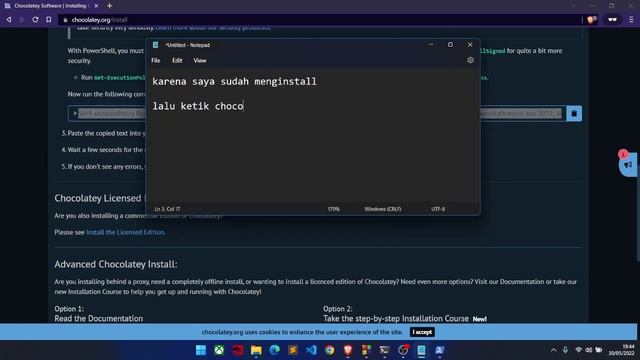The image size is (640, 360).
Task: Click the browser forward button
Action: click(22, 20)
